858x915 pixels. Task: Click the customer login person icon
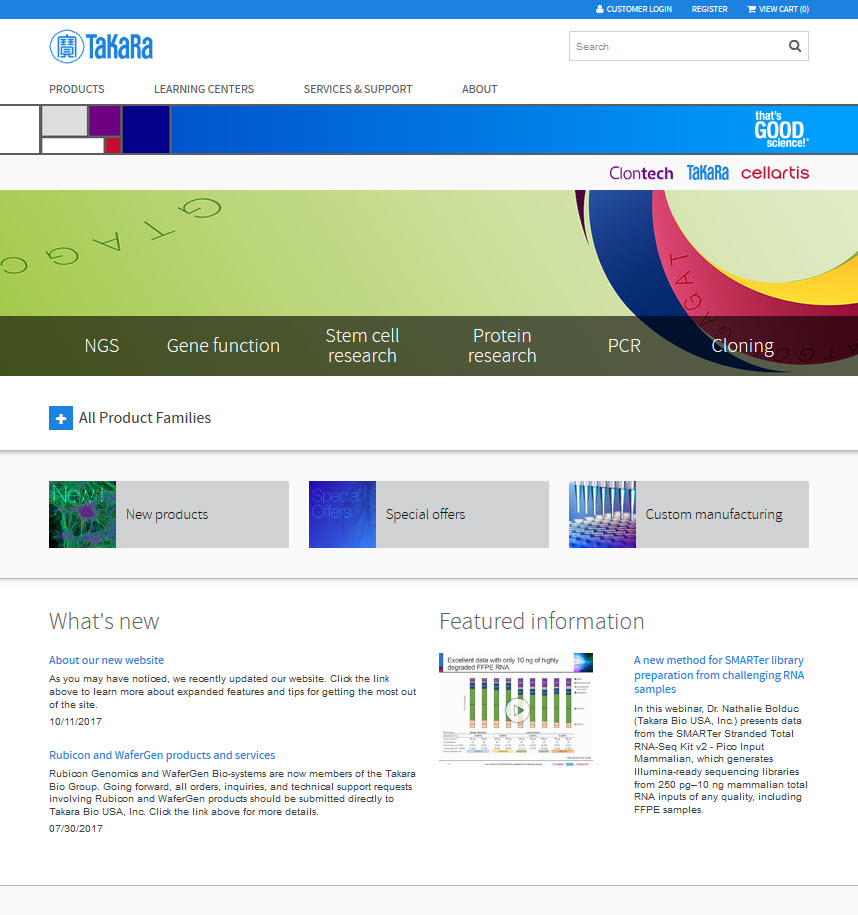point(599,9)
